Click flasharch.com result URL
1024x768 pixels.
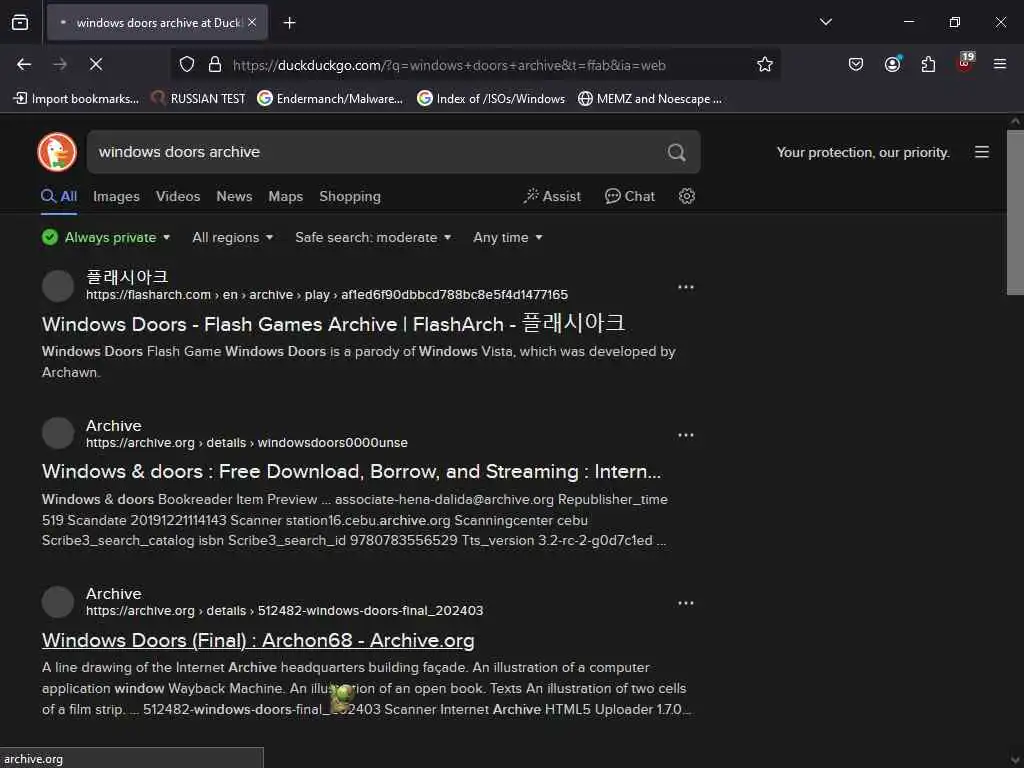(x=327, y=295)
